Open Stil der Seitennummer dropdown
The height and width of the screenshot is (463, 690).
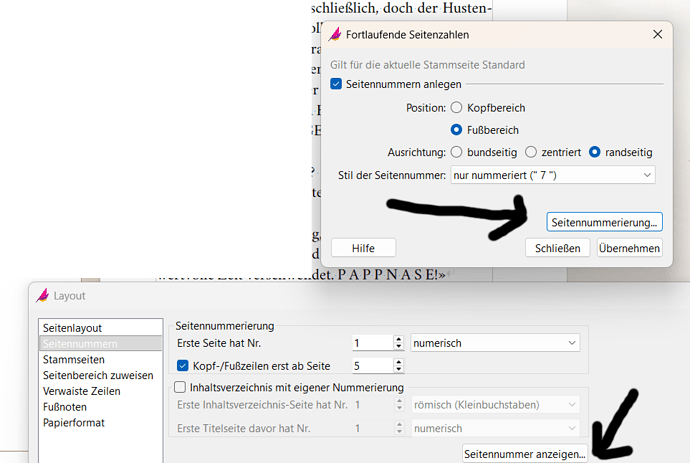click(x=552, y=175)
